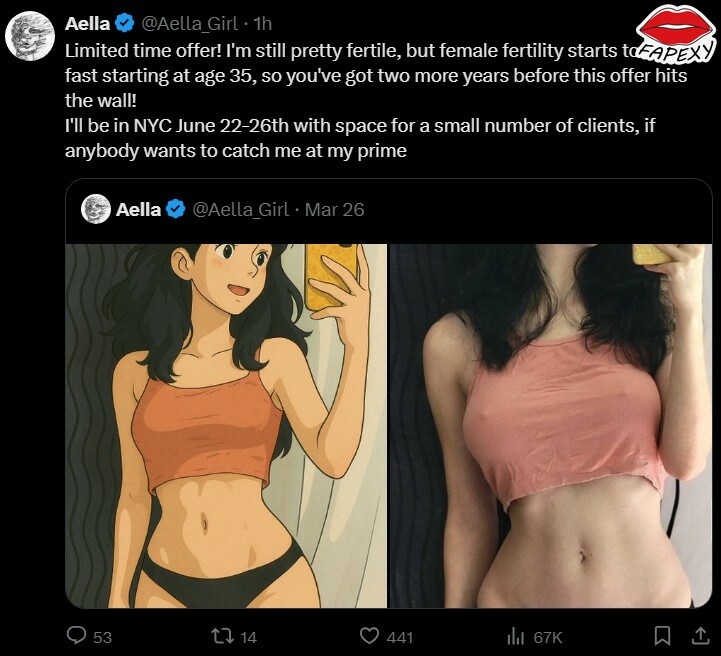Open the small avatar in quoted tweet

[x=96, y=209]
